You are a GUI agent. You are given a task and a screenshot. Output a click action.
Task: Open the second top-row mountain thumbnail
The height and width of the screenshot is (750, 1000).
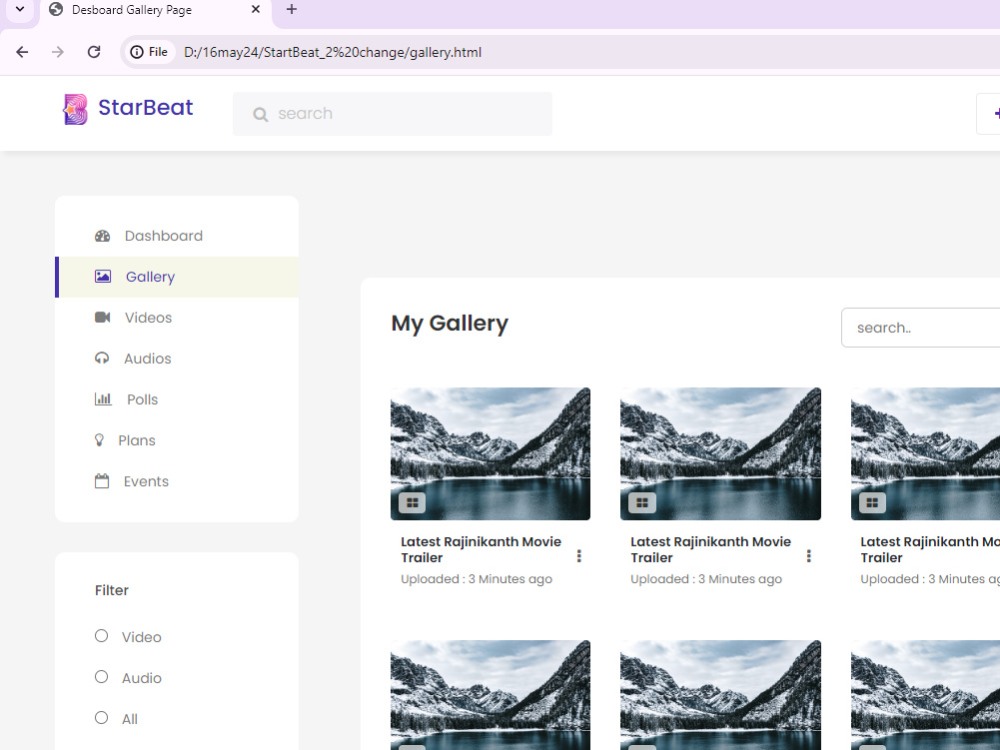[721, 453]
